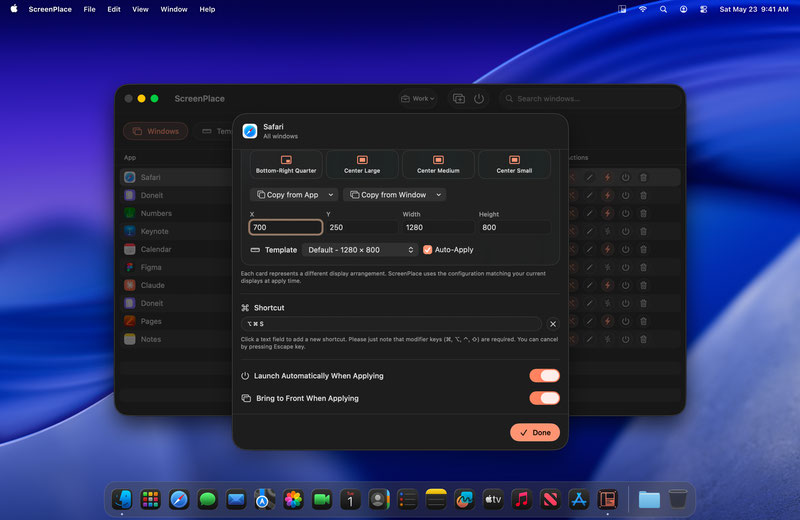Choose the Center Large position preset
This screenshot has height=520, width=800.
(x=362, y=164)
